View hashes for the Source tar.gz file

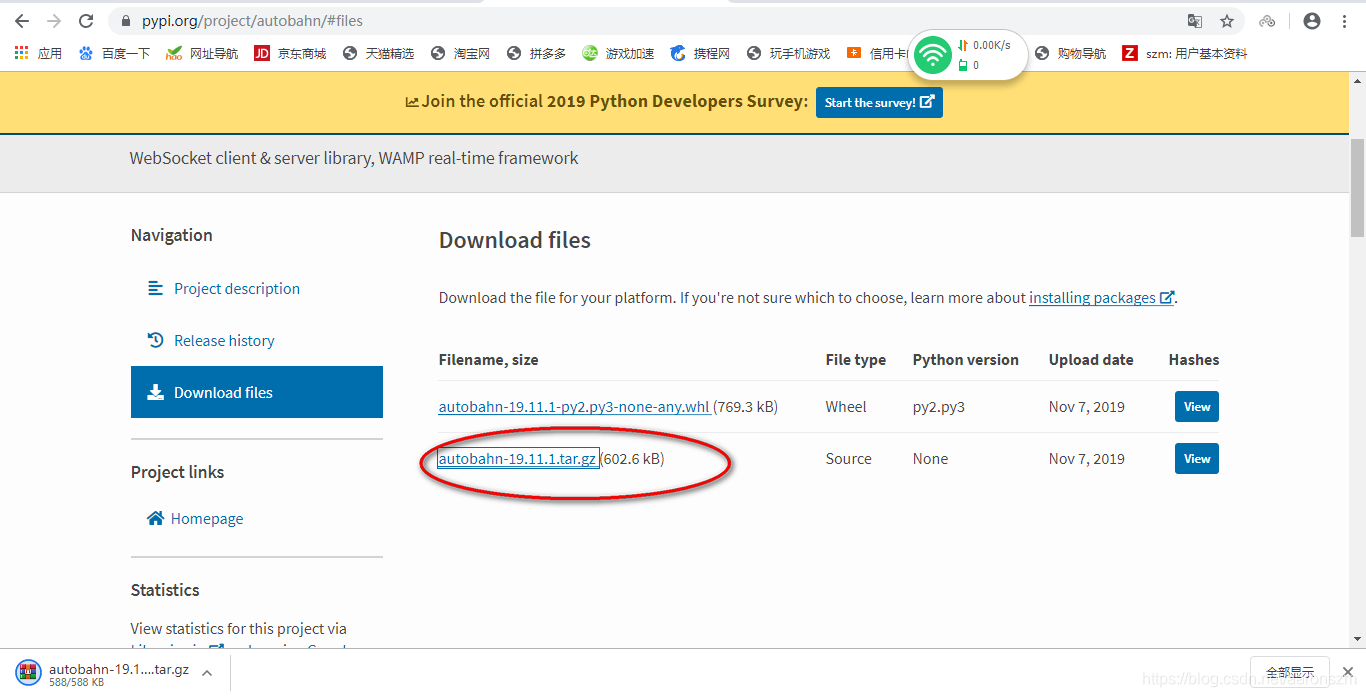click(x=1197, y=459)
